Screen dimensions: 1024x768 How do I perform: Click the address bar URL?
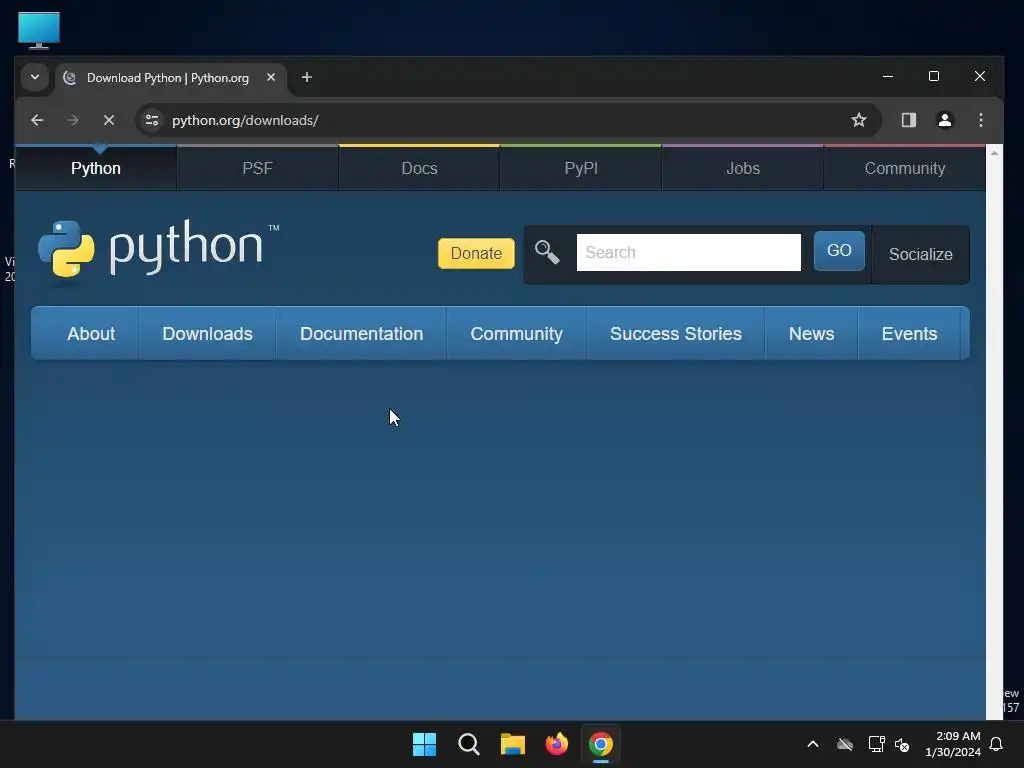tap(245, 120)
